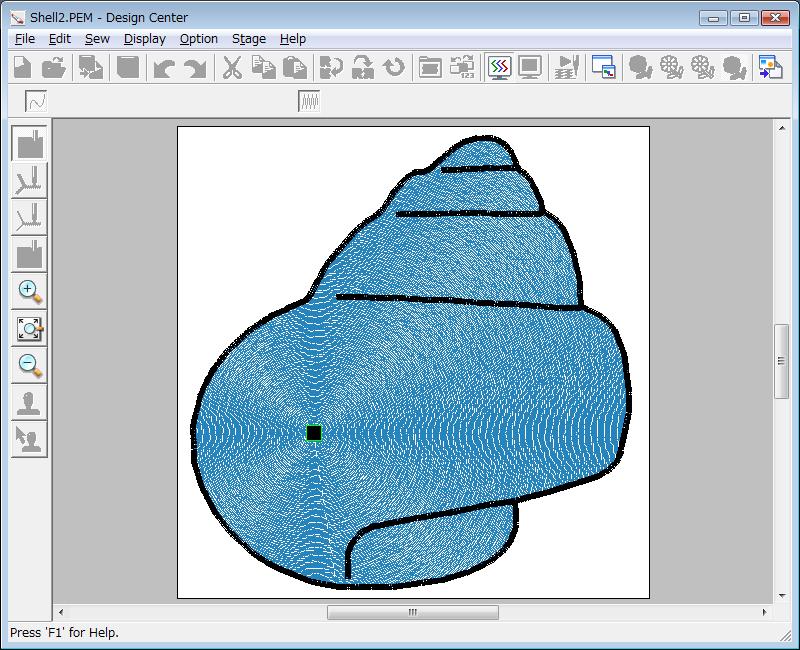The width and height of the screenshot is (800, 650).
Task: Click the stitch simulator play-needle icon
Action: click(567, 67)
